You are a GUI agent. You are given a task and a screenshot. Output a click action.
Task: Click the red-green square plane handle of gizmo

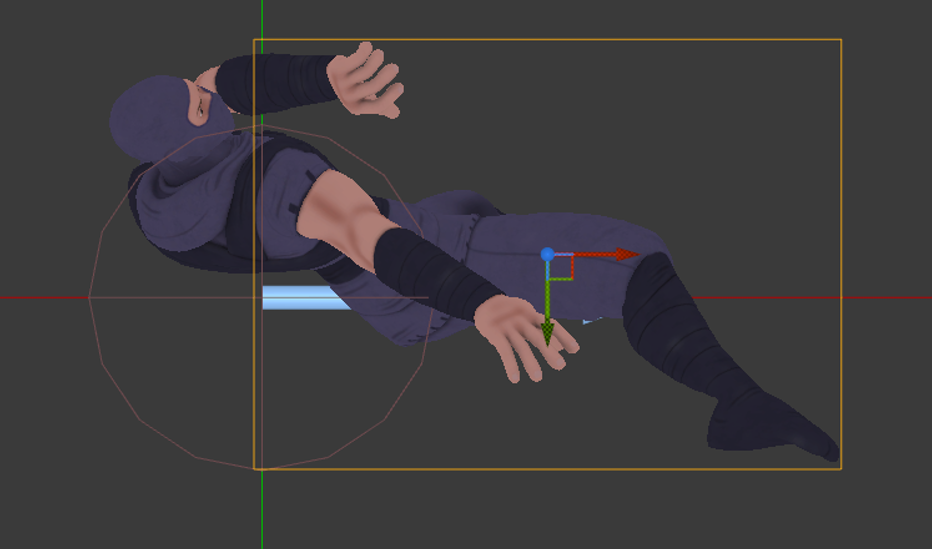coord(561,267)
